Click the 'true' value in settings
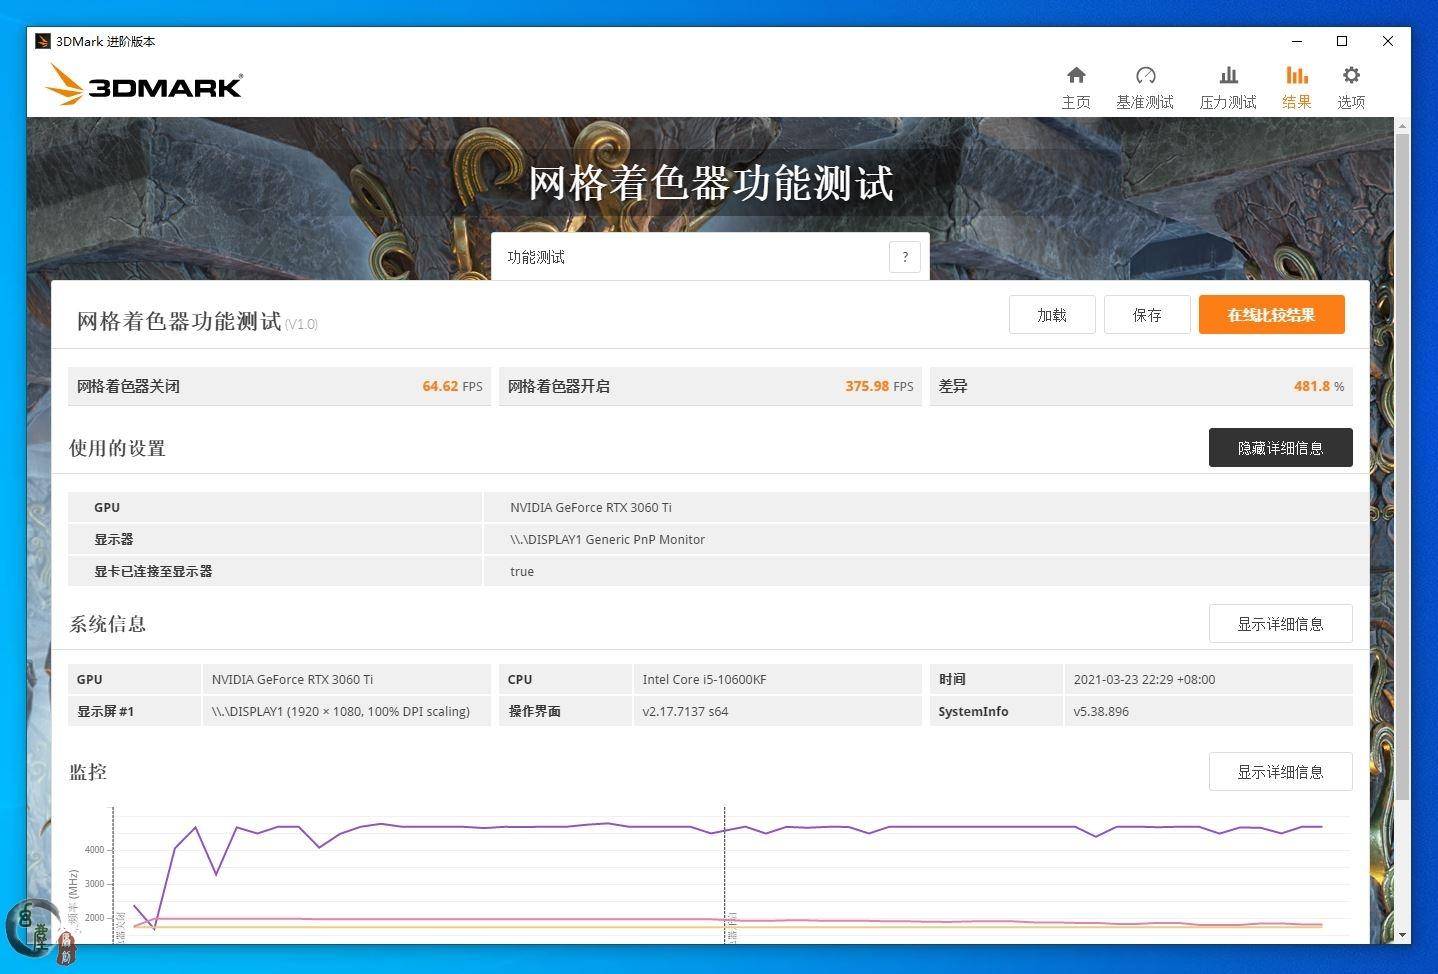Image resolution: width=1438 pixels, height=974 pixels. pyautogui.click(x=522, y=571)
